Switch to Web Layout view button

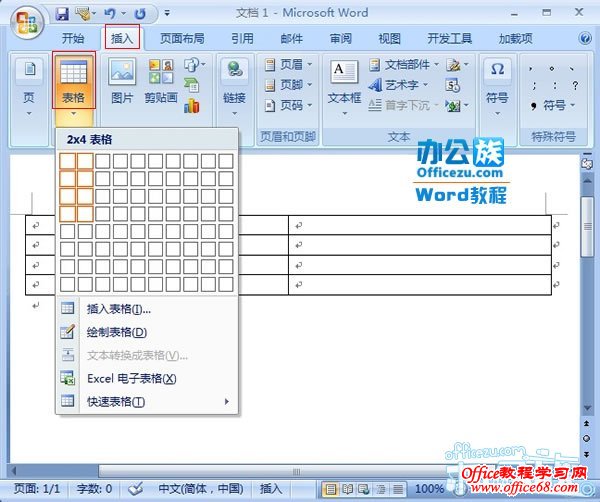click(364, 489)
